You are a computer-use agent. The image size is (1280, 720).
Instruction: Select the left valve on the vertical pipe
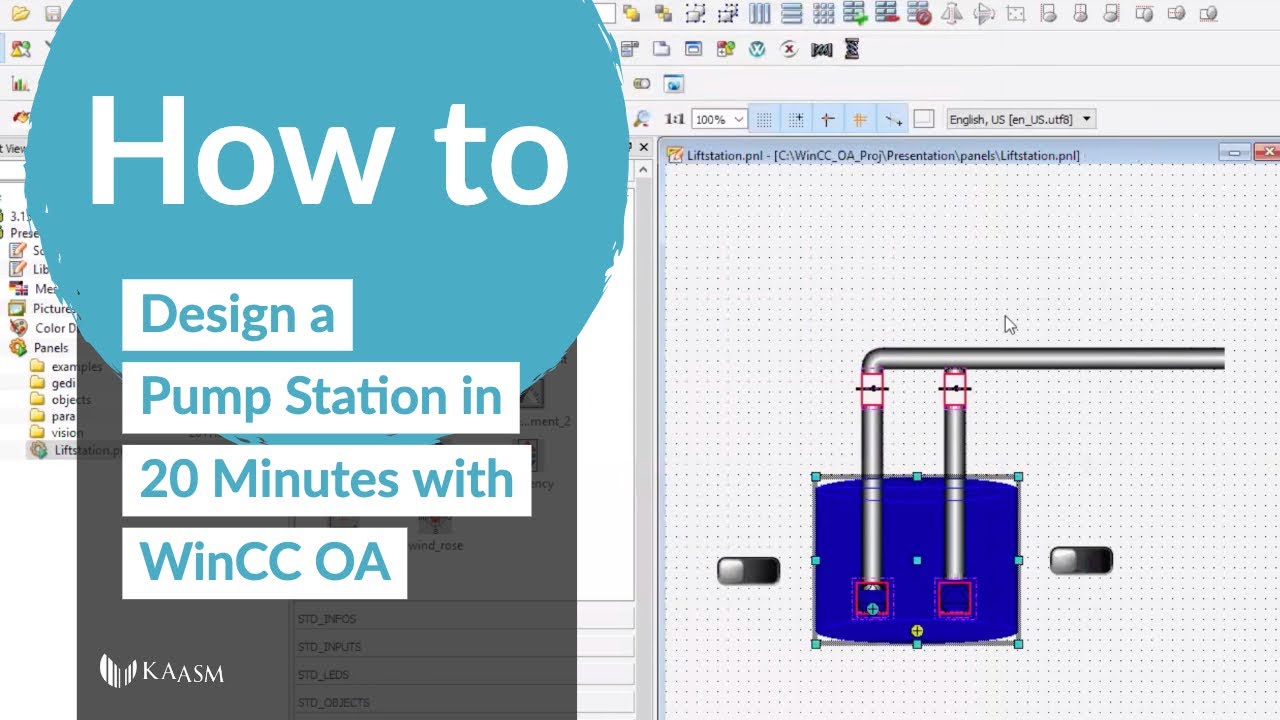click(x=872, y=388)
